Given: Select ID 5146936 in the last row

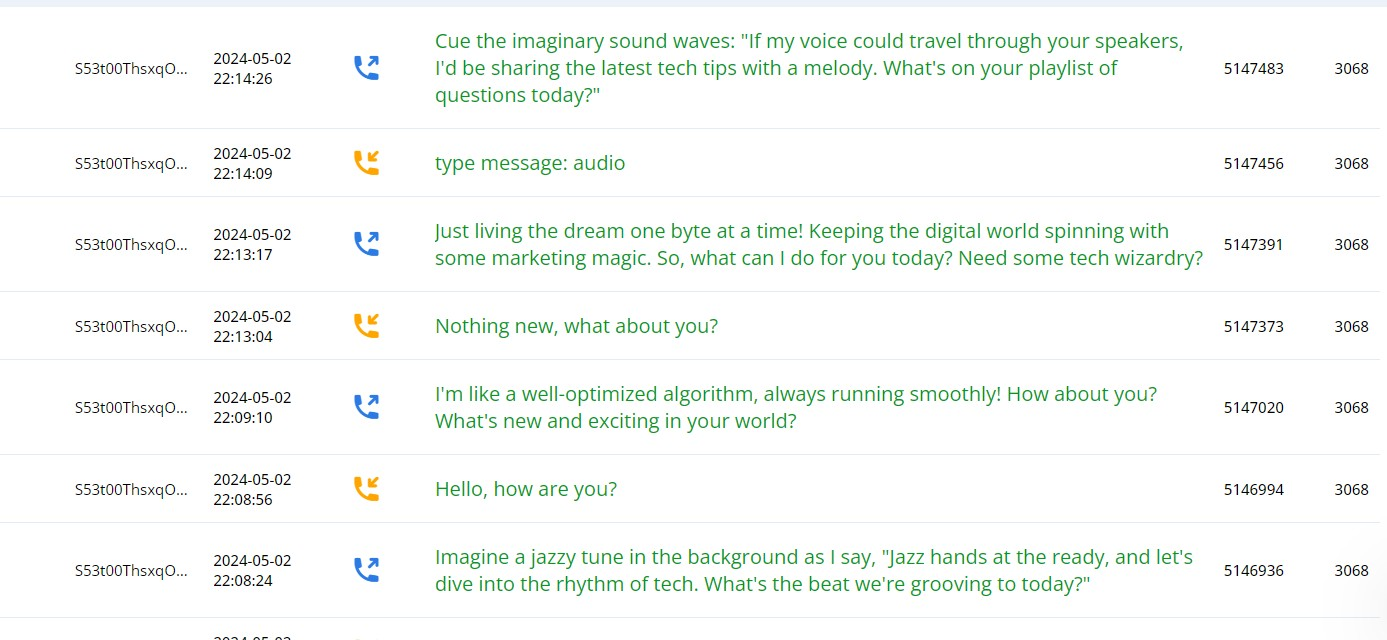Looking at the screenshot, I should pos(1254,570).
